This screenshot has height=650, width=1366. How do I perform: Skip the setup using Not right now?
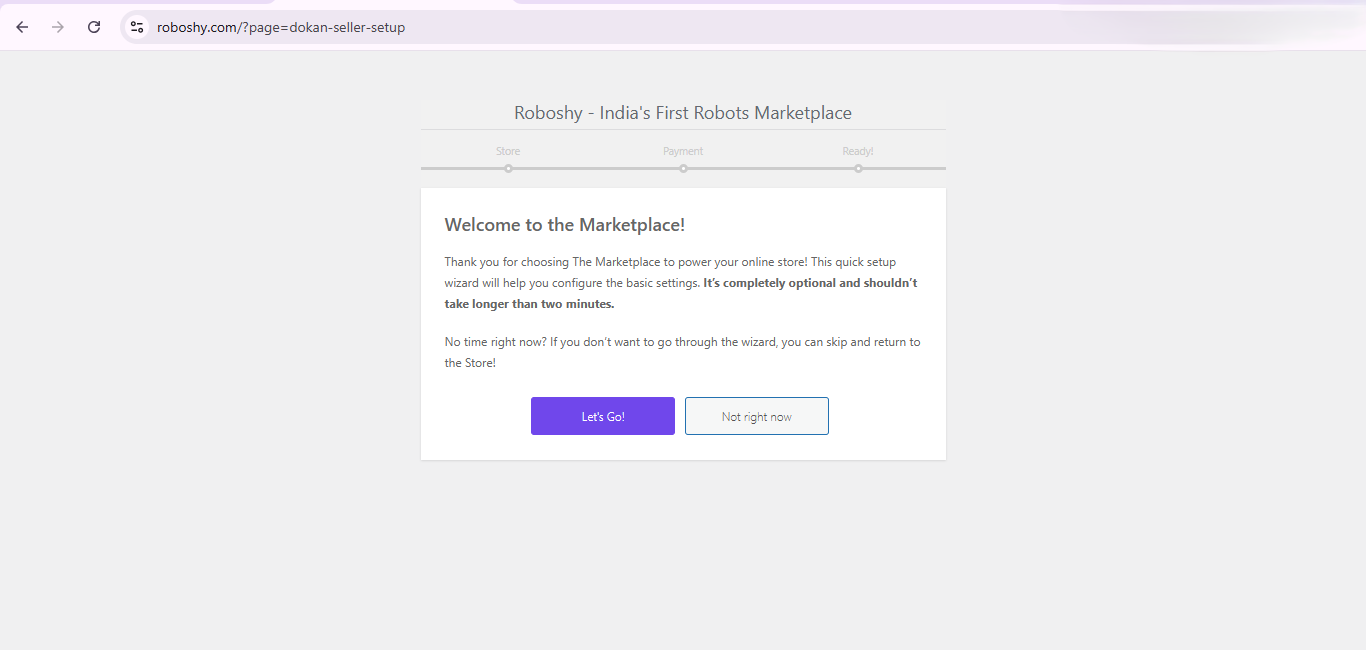(x=756, y=416)
